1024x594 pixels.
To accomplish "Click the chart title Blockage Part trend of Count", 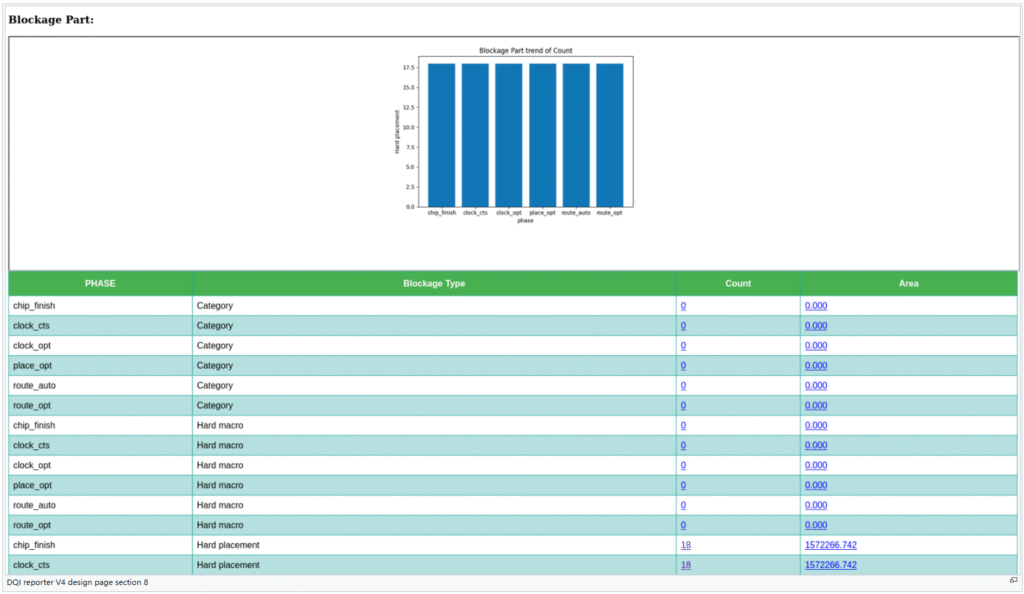I will (525, 50).
